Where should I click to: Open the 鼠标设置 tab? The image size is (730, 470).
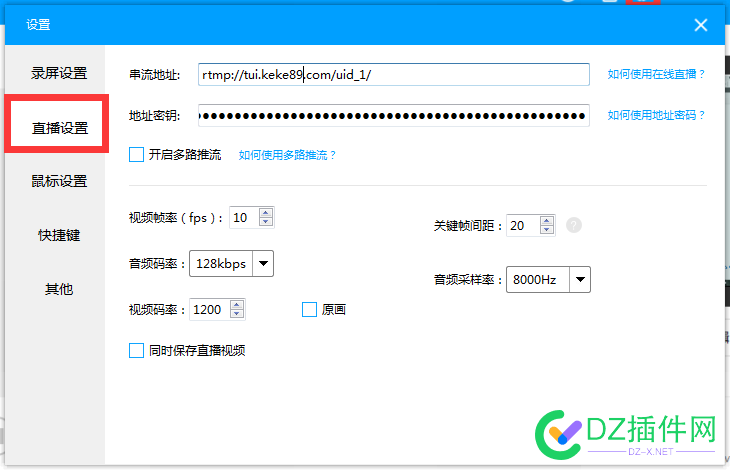point(59,181)
